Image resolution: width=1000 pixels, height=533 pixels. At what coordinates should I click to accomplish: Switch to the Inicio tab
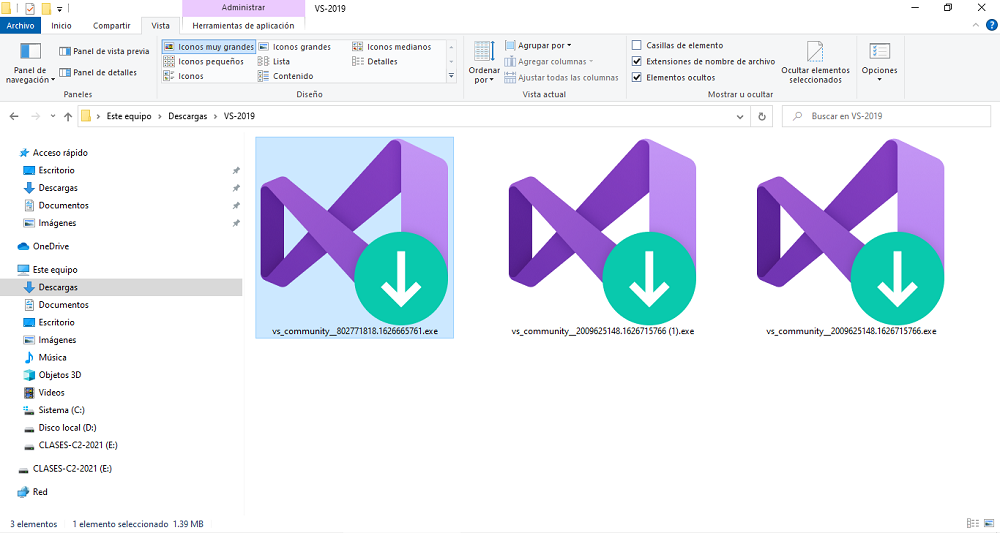click(61, 26)
